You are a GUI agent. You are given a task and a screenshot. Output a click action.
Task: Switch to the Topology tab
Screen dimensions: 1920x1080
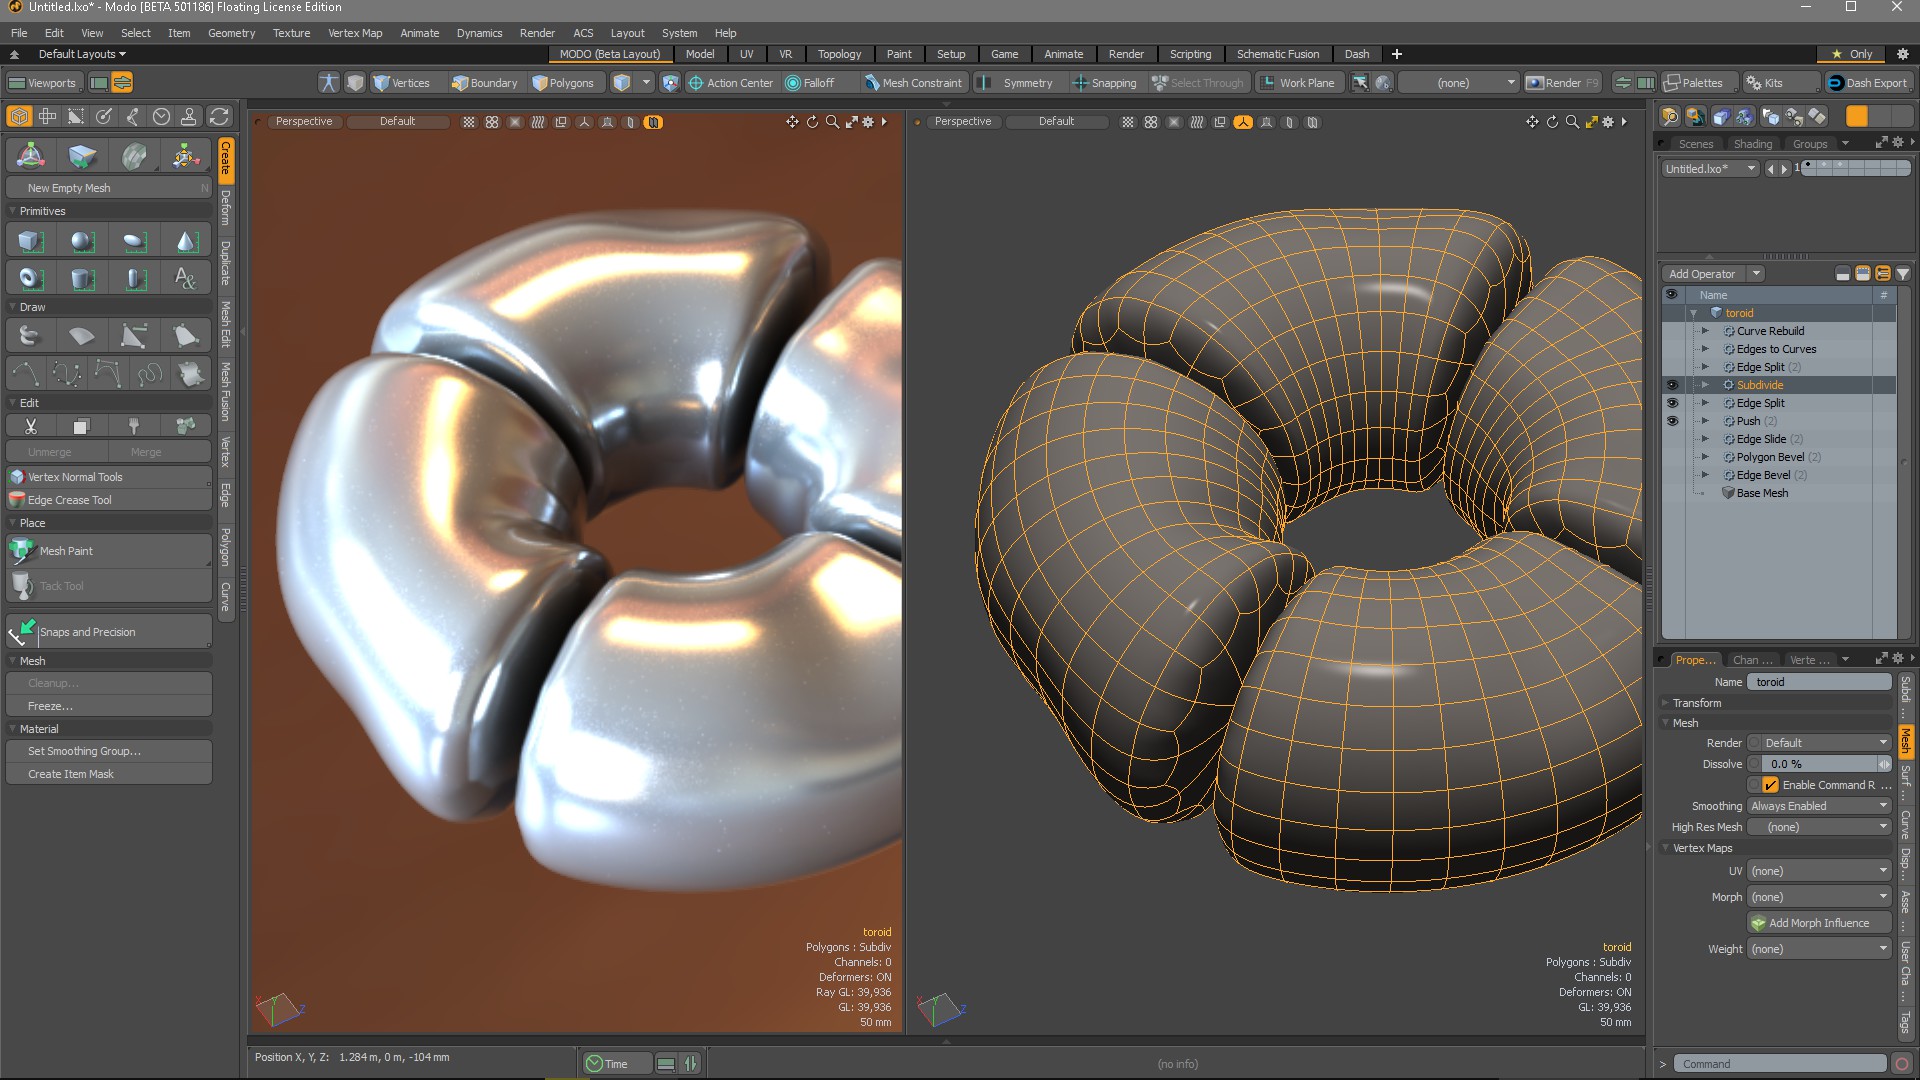(x=839, y=54)
